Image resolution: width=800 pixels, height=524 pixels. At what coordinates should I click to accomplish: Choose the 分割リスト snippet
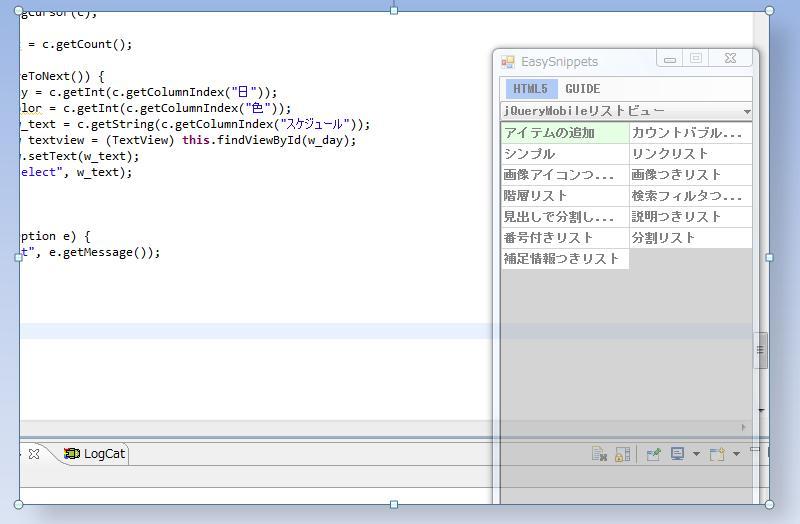[690, 238]
